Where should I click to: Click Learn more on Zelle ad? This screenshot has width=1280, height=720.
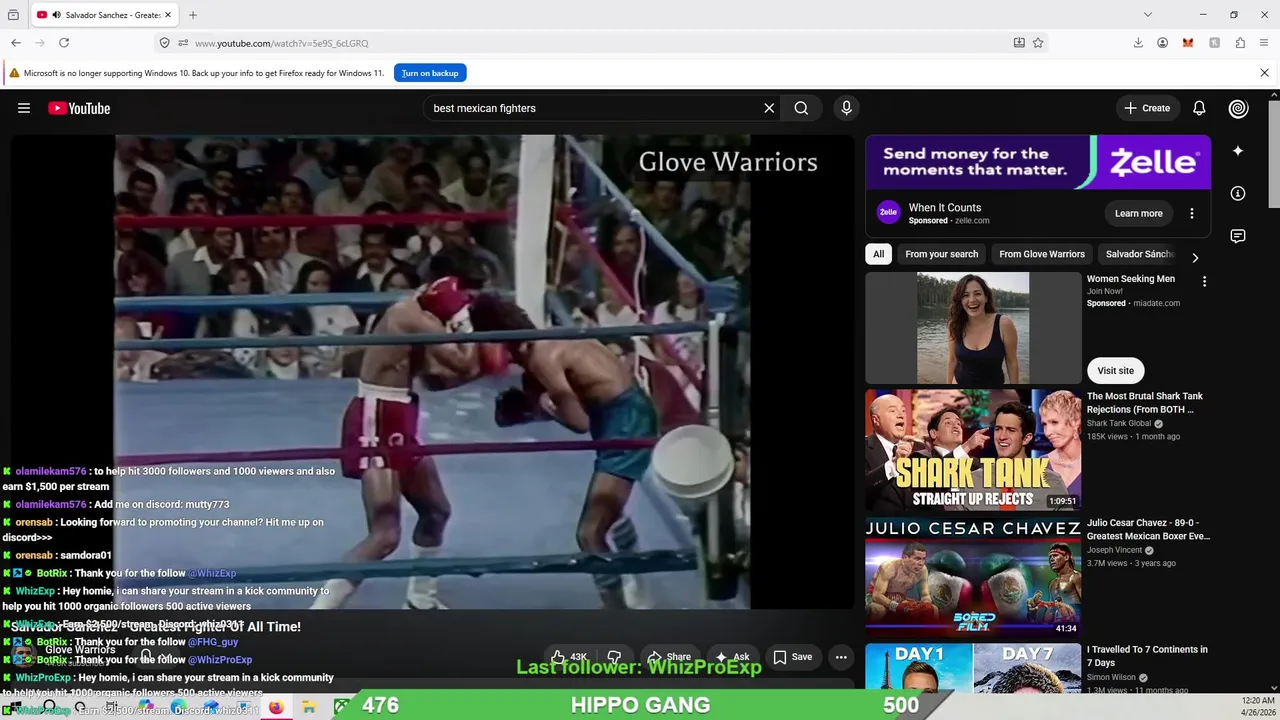click(x=1138, y=213)
